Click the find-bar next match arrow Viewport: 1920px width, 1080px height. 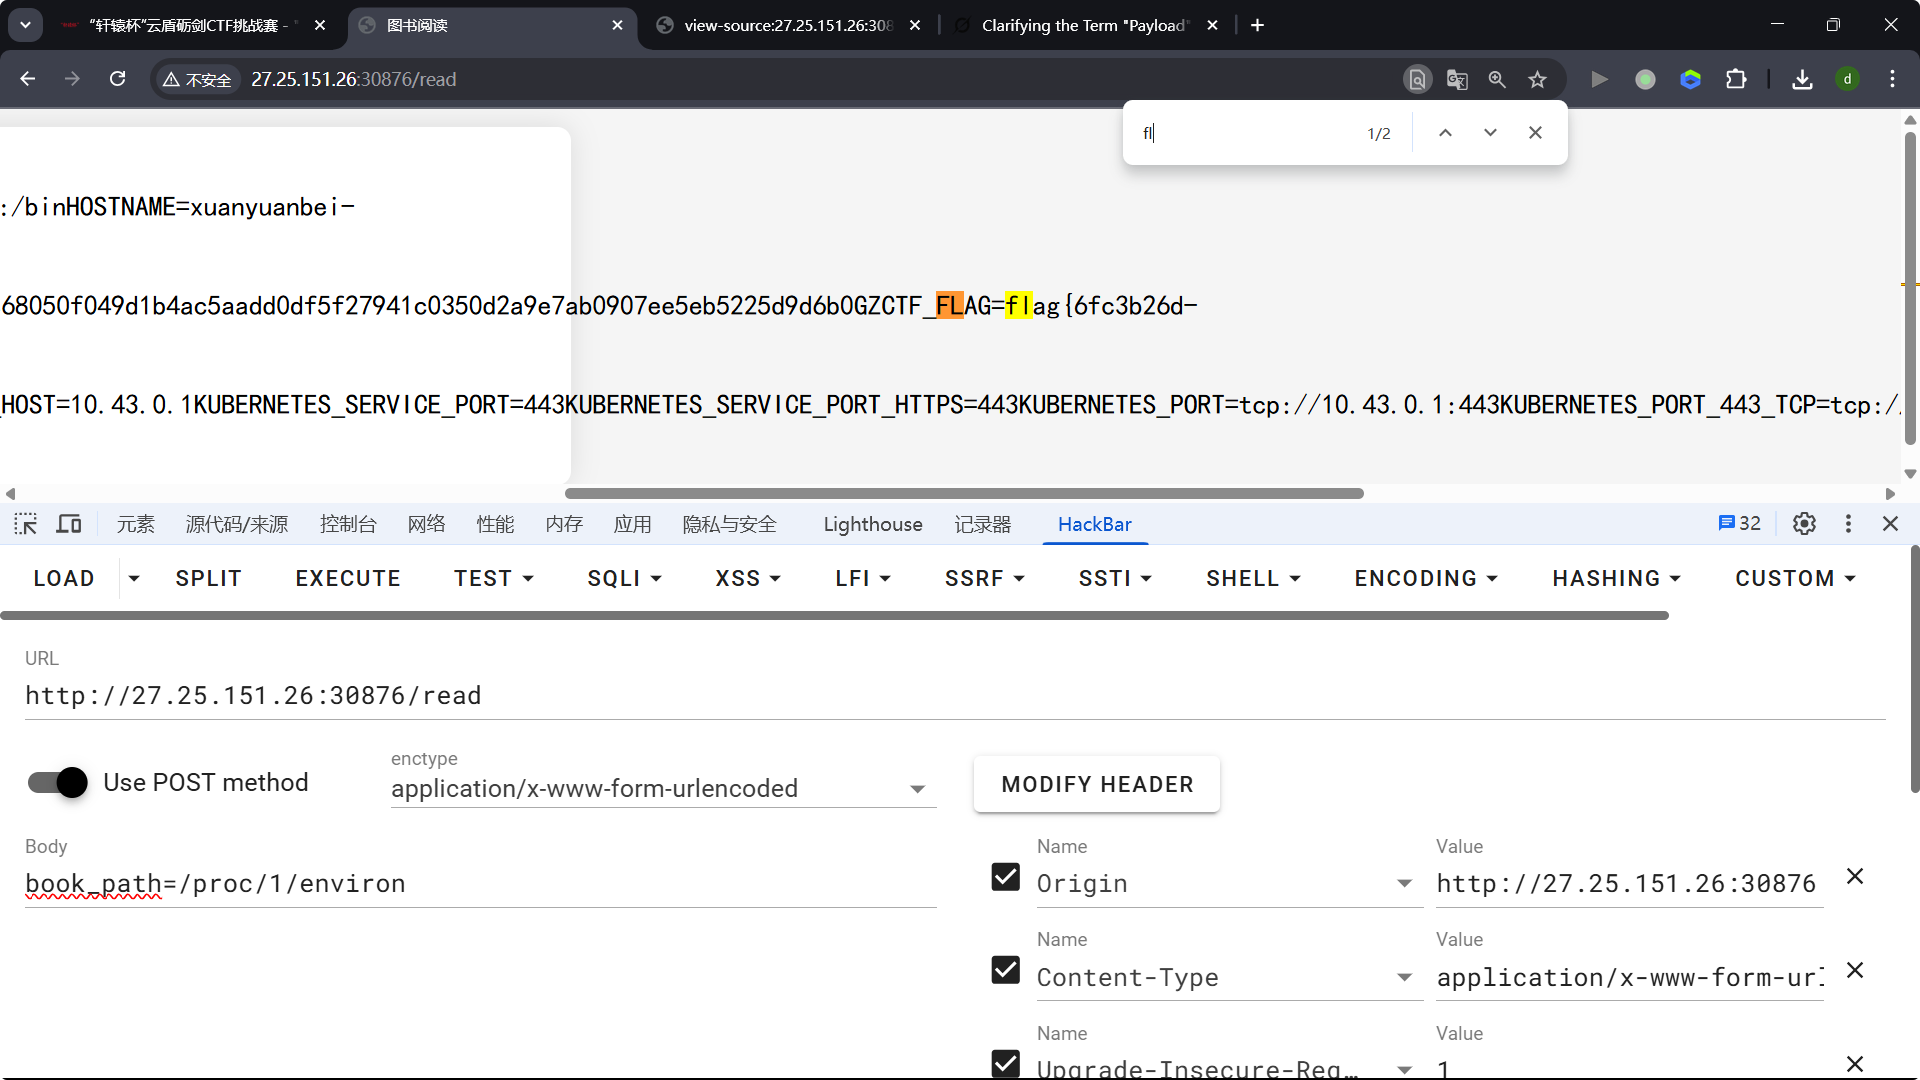[x=1490, y=133]
